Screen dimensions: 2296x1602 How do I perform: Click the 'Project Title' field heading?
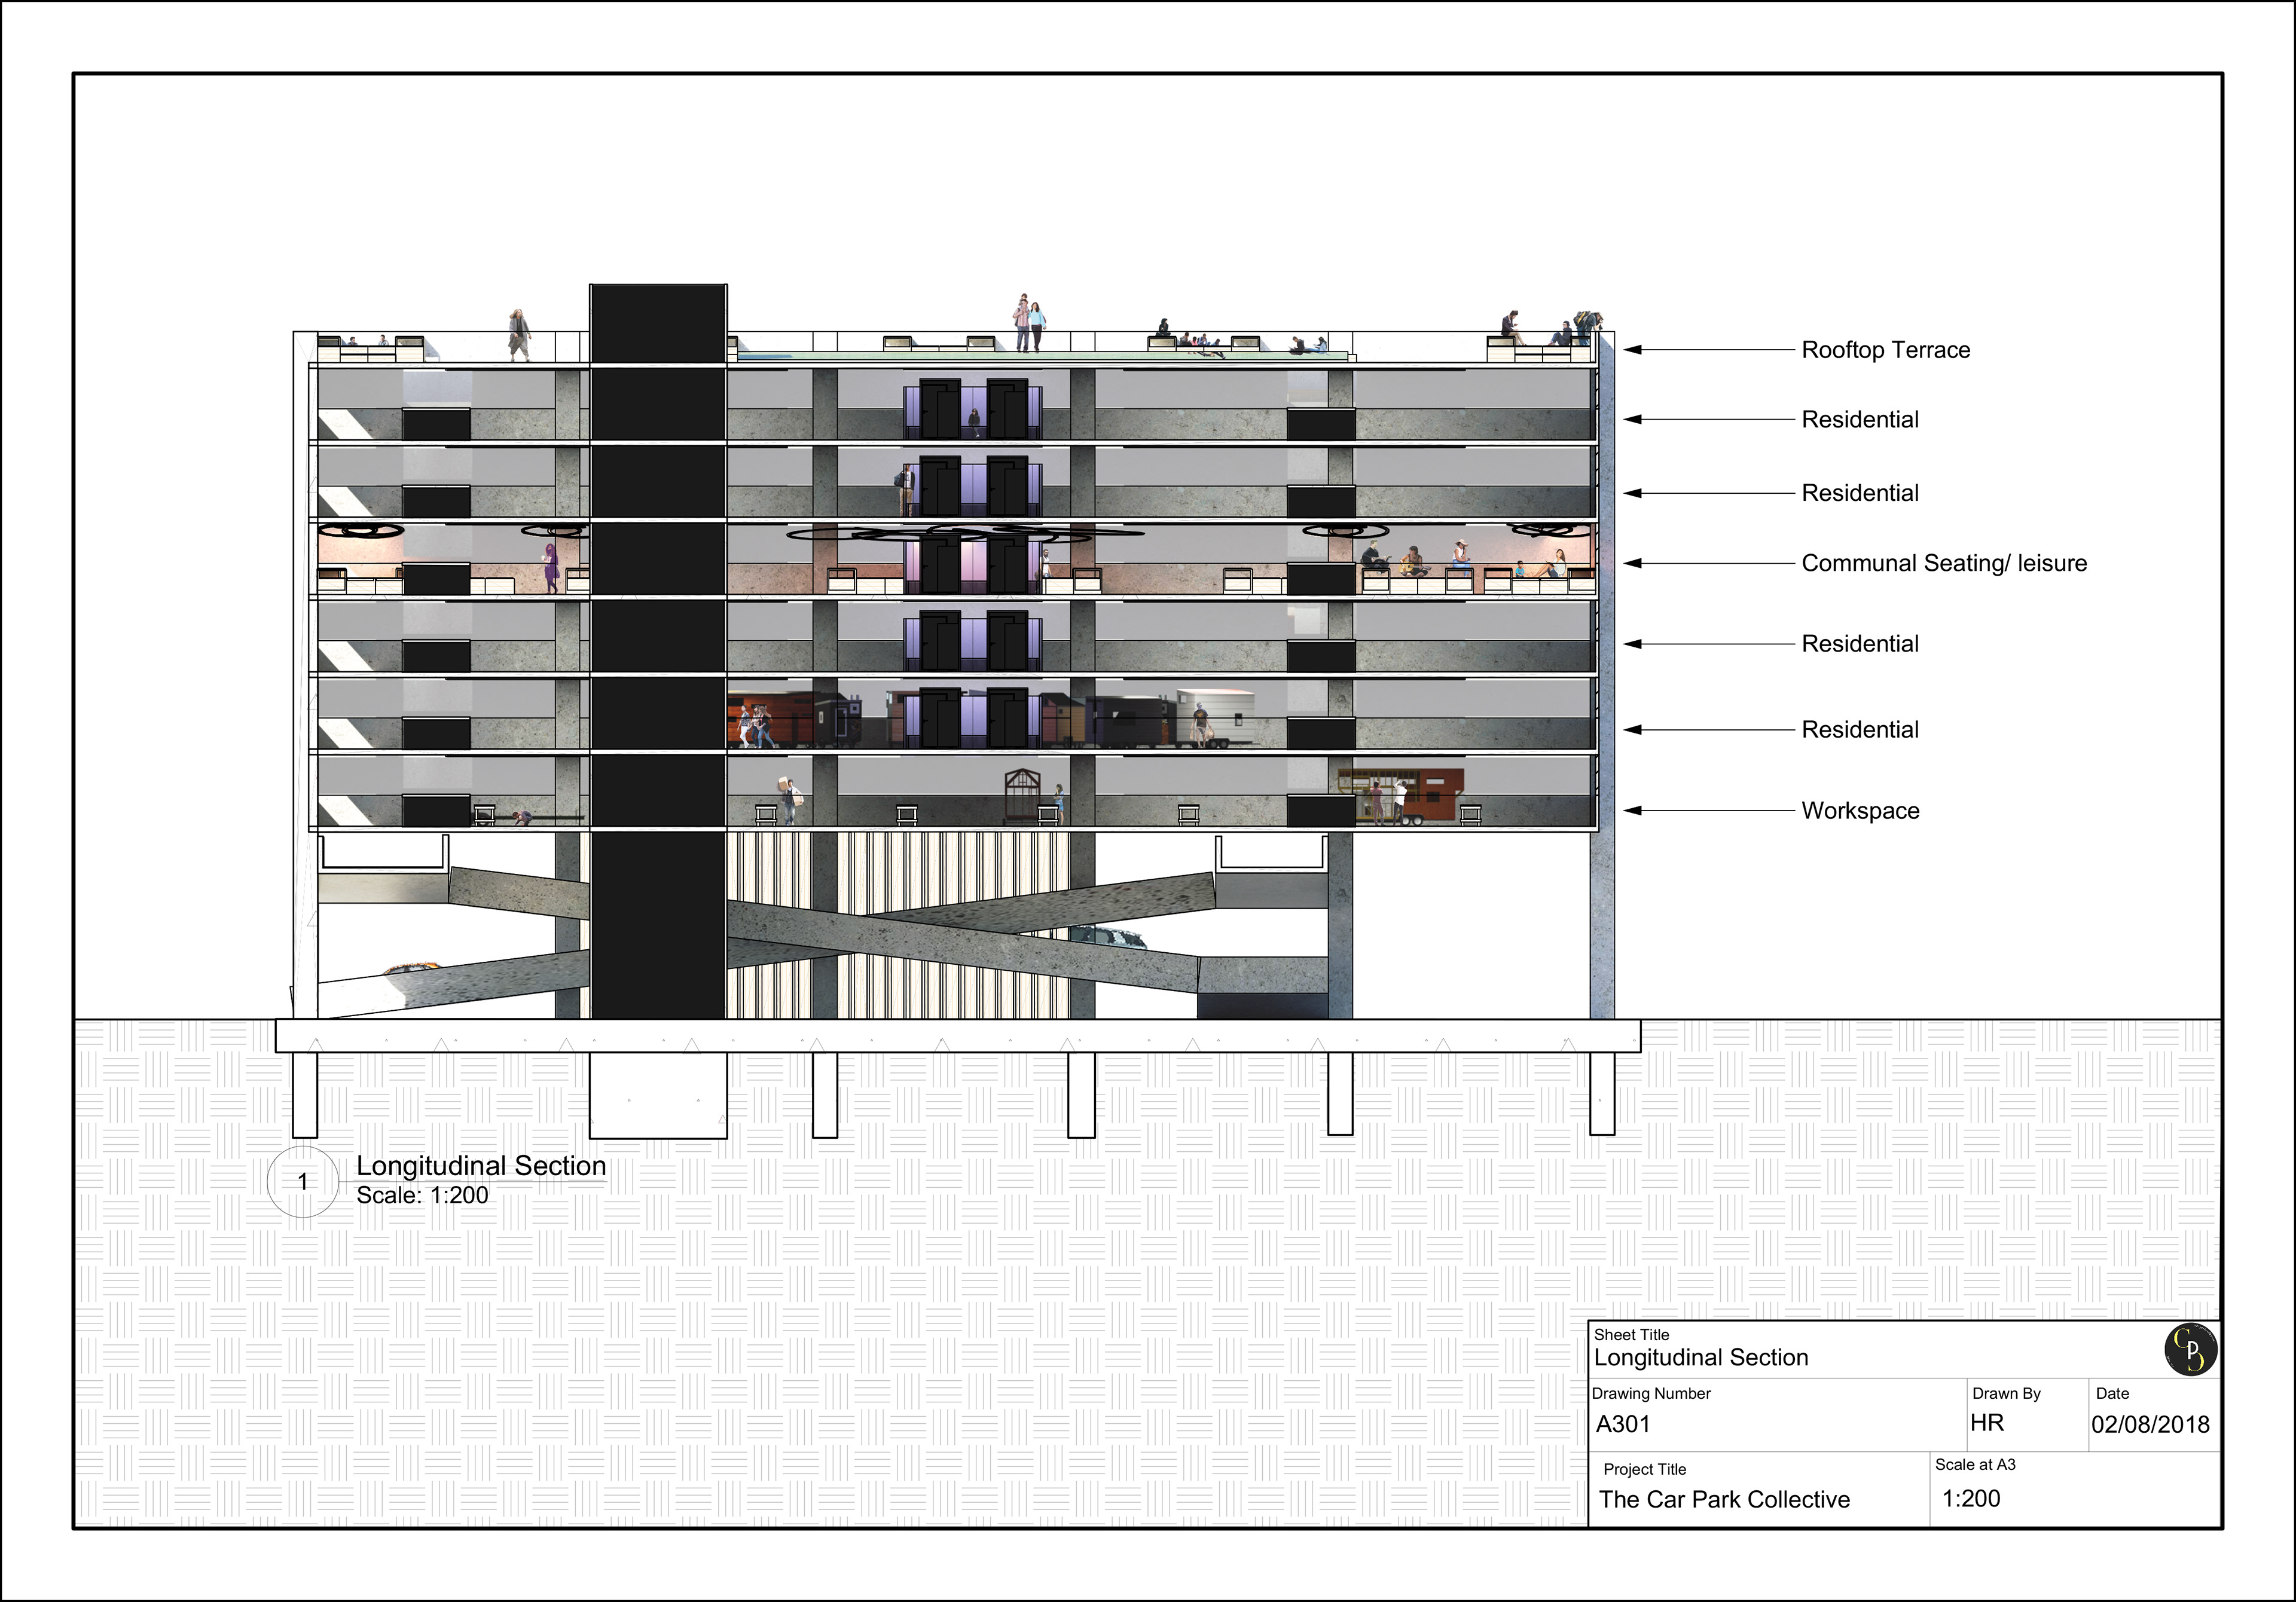[1644, 1469]
